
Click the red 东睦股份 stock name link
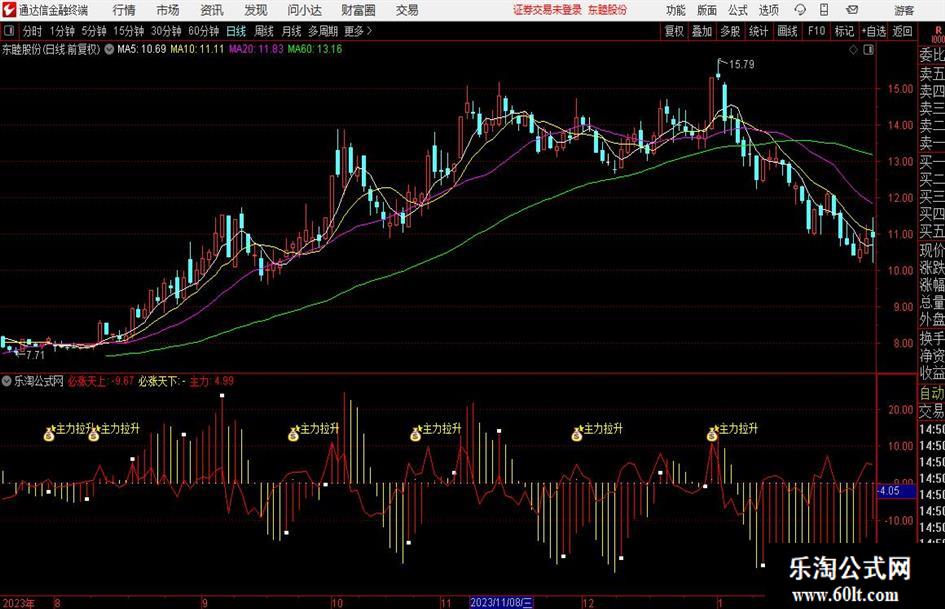(608, 10)
